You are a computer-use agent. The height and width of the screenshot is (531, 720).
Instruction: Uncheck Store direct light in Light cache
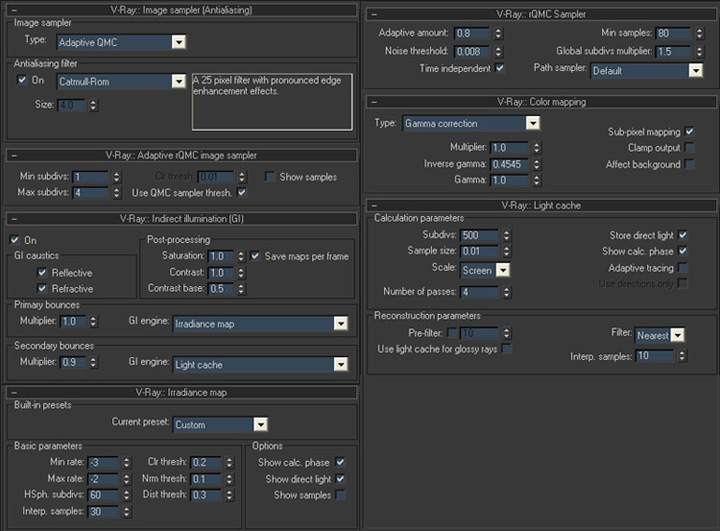point(683,236)
